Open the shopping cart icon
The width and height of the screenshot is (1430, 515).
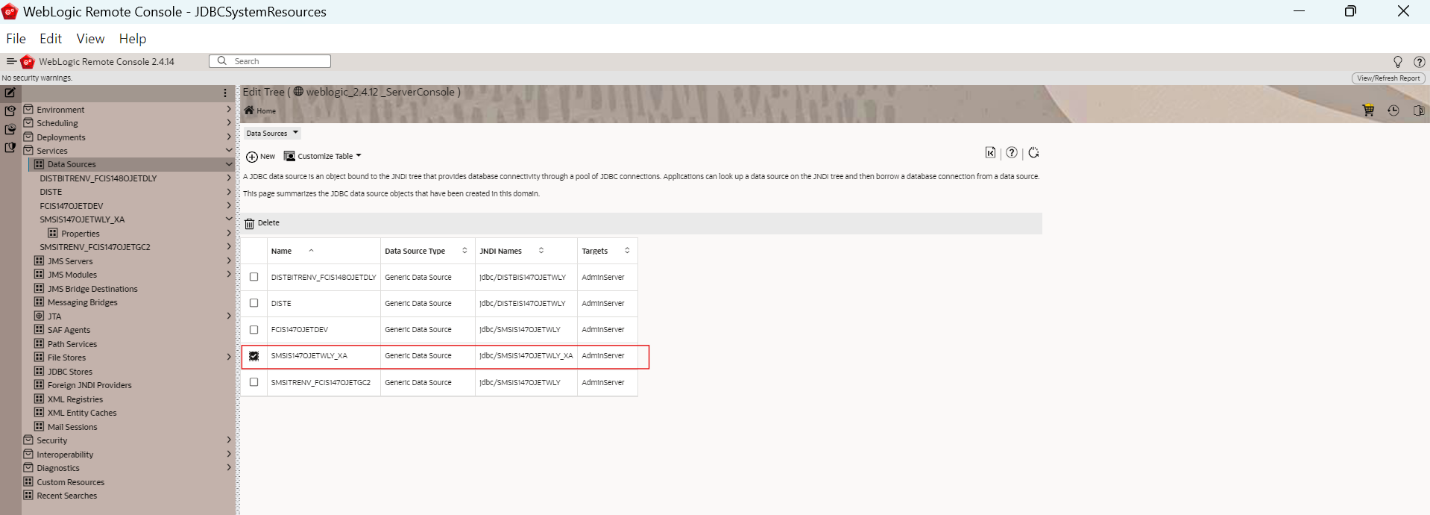tap(1369, 111)
